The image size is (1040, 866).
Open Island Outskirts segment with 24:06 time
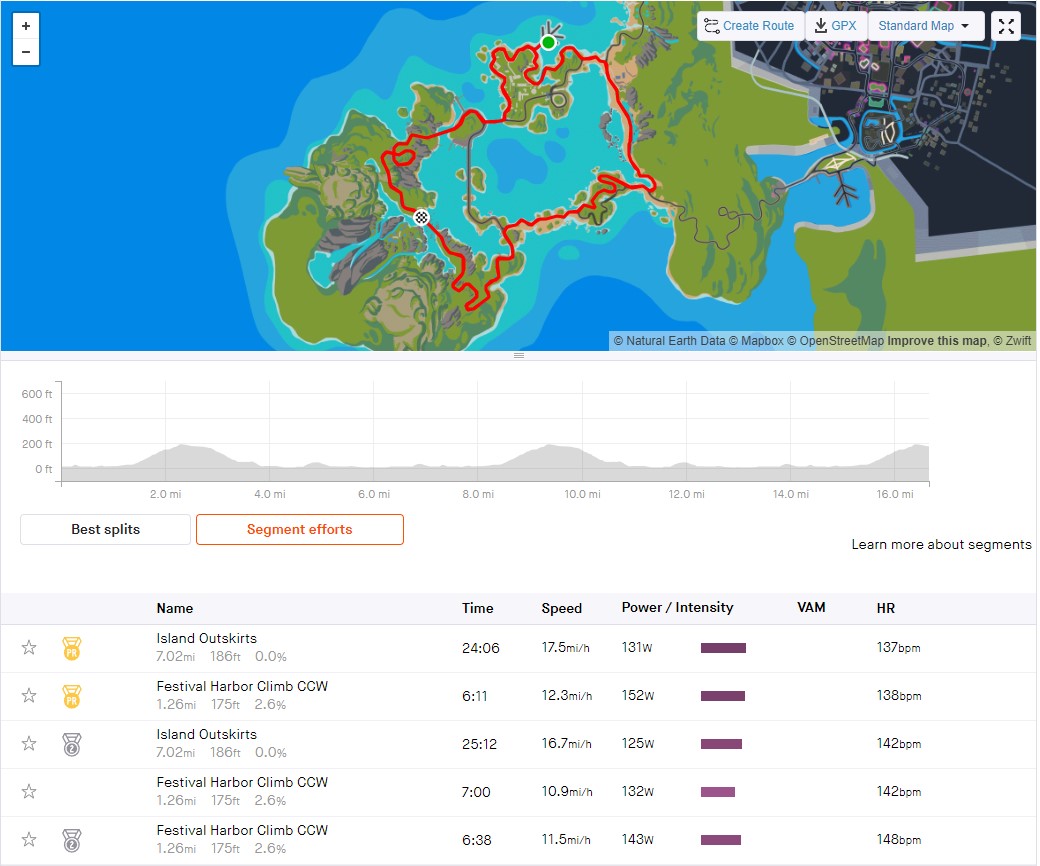tap(207, 639)
